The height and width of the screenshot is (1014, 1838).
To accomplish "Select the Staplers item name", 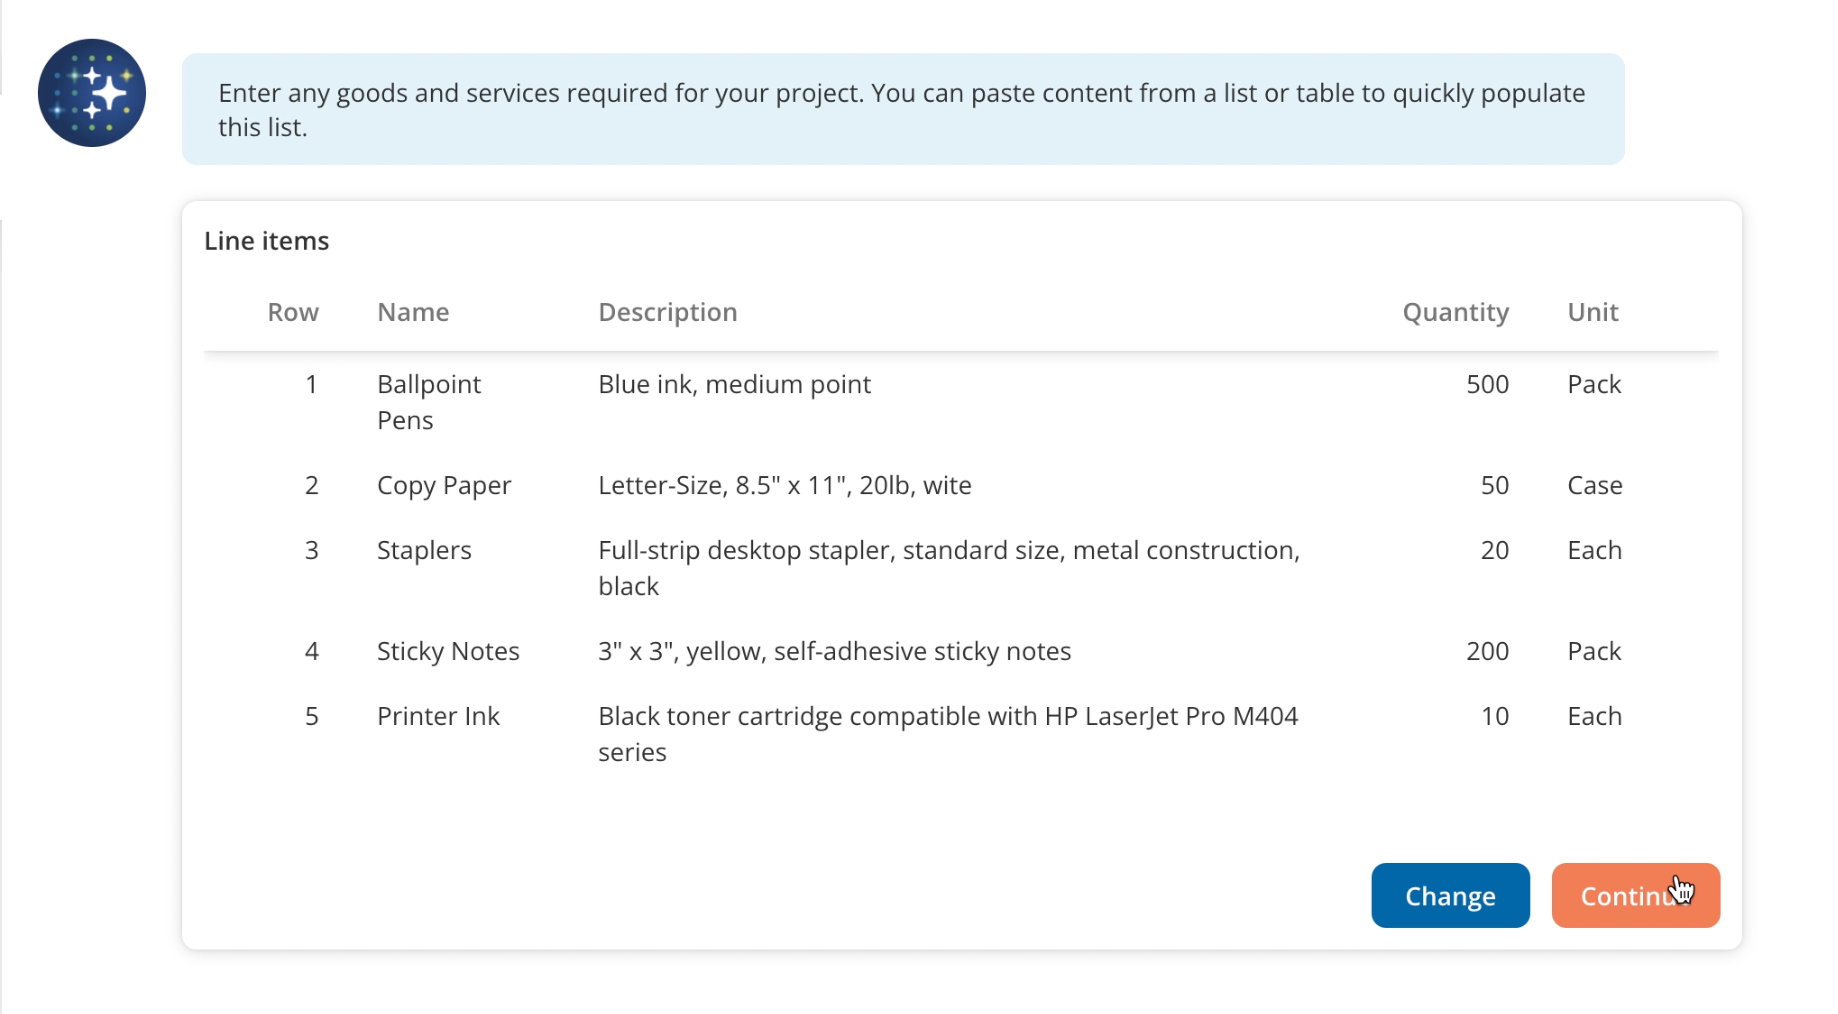I will pyautogui.click(x=424, y=550).
